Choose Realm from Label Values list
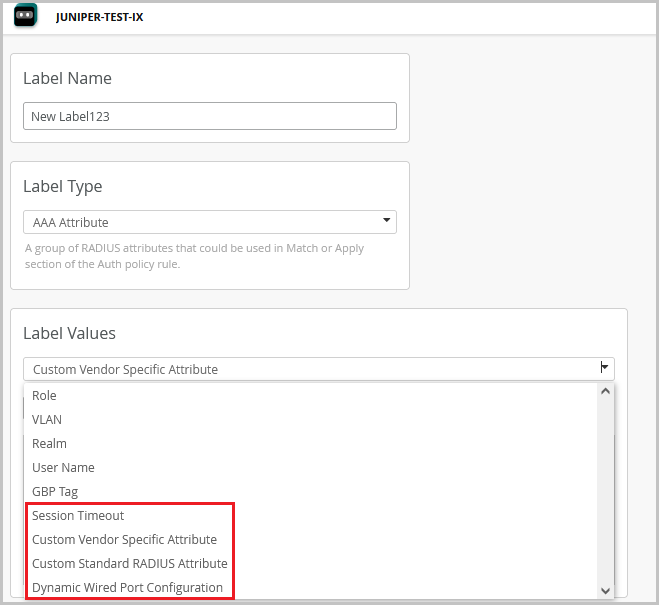Image resolution: width=659 pixels, height=605 pixels. [49, 444]
